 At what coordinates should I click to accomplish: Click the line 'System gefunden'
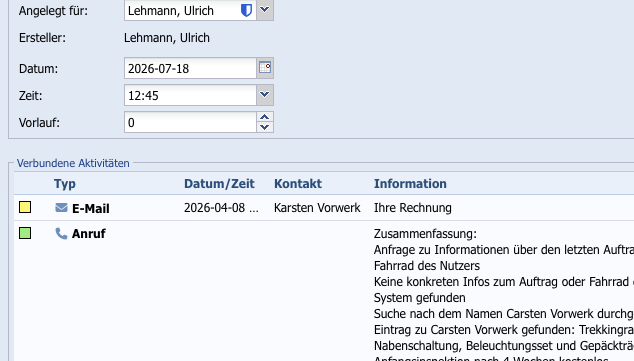[419, 298]
